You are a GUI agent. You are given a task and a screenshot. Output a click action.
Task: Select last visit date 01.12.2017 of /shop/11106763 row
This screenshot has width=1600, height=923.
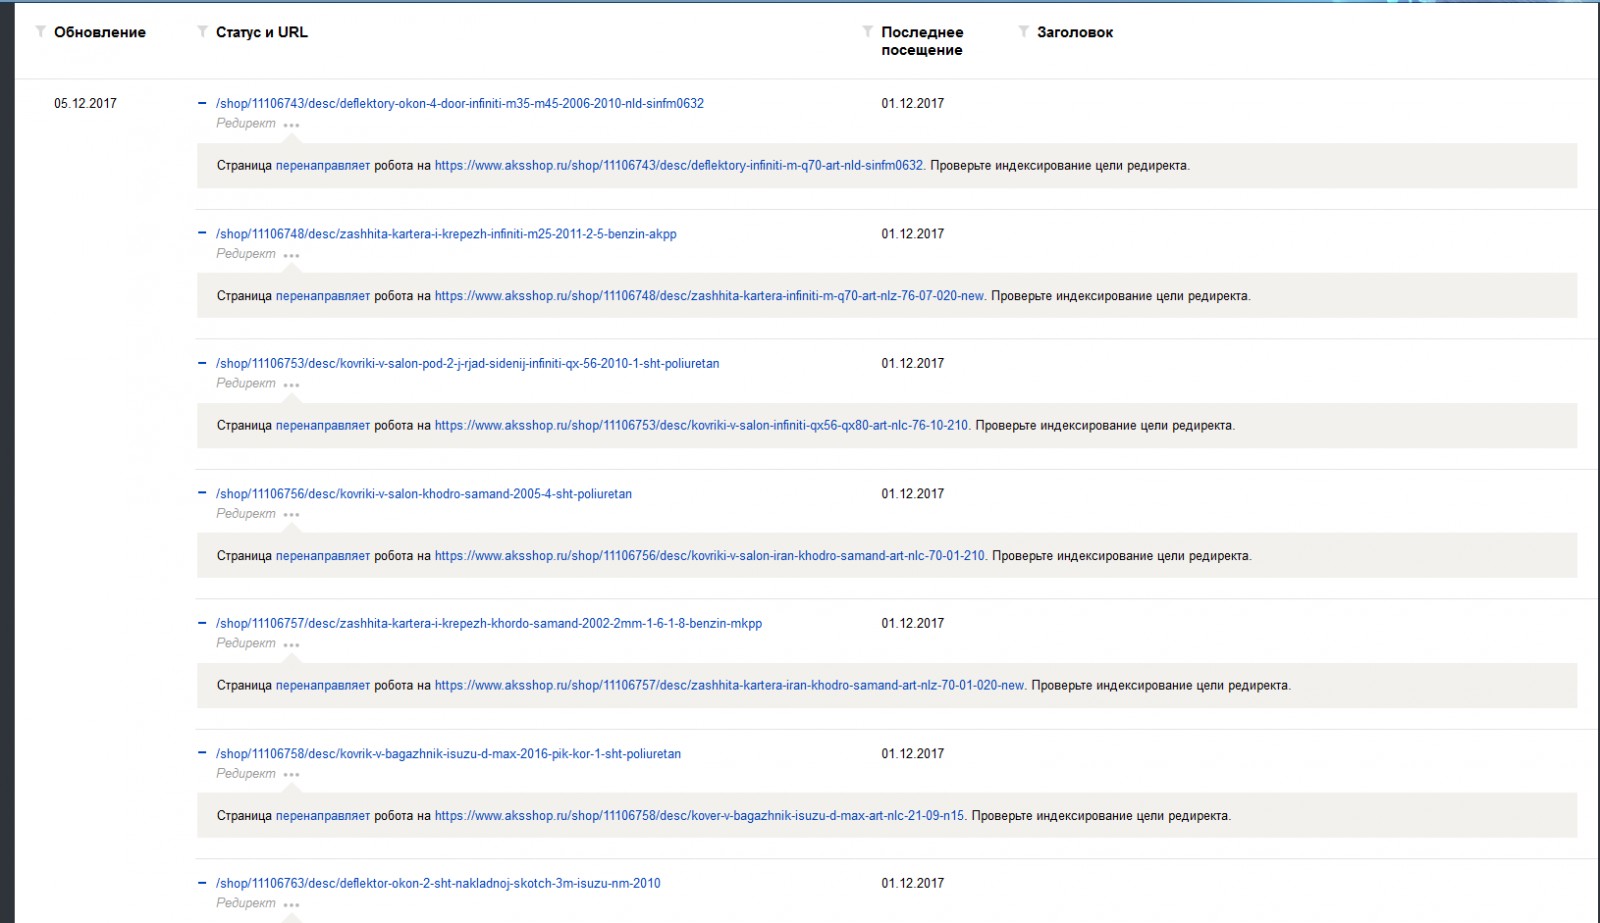tap(913, 883)
